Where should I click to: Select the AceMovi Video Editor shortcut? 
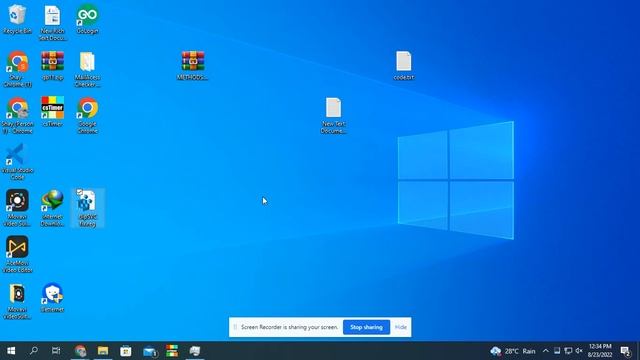pyautogui.click(x=17, y=254)
